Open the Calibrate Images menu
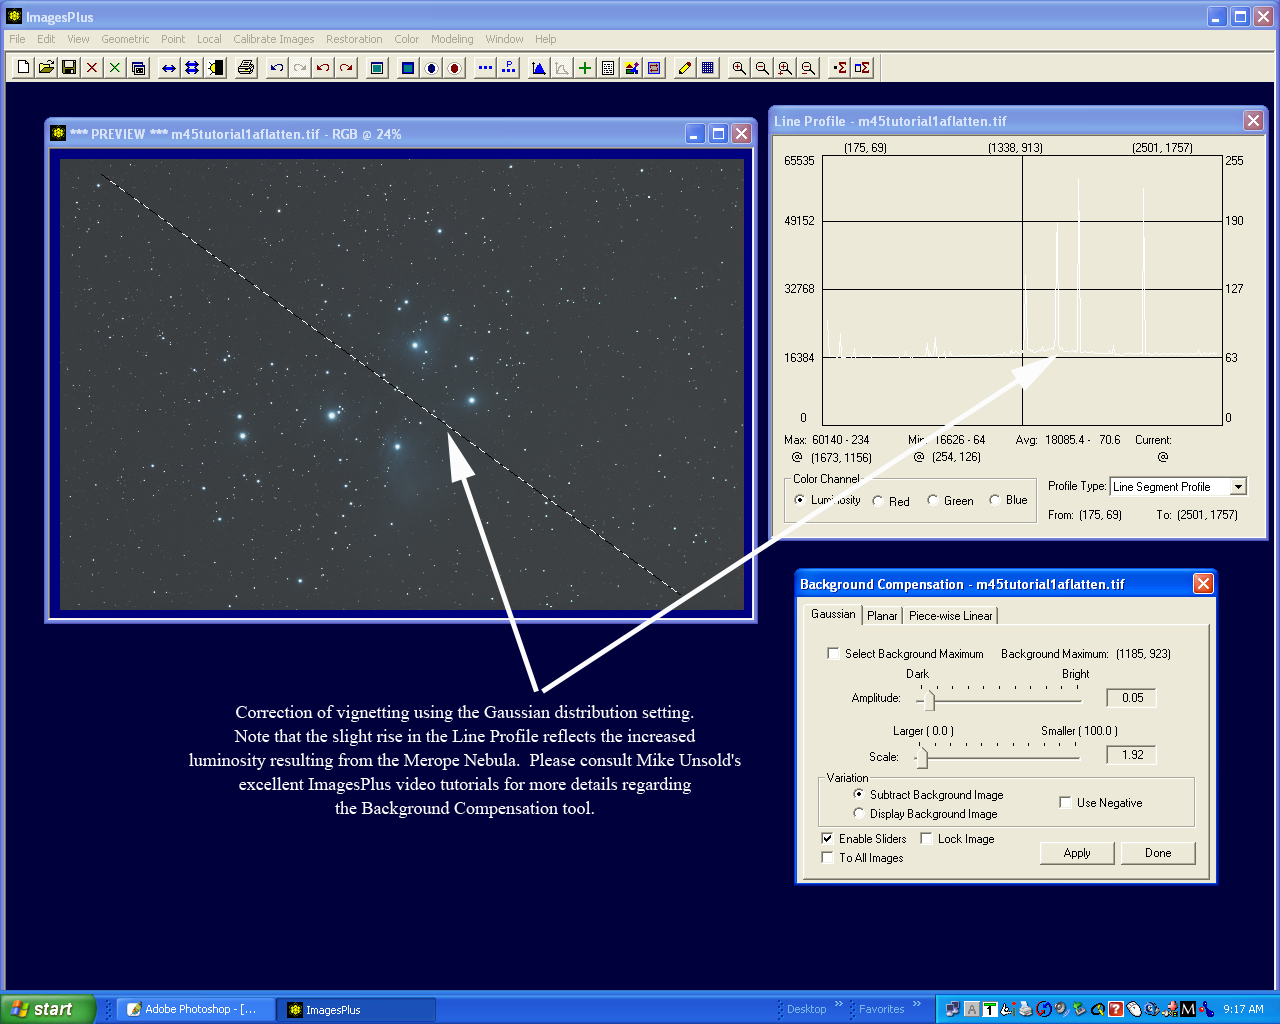This screenshot has width=1280, height=1024. tap(273, 39)
